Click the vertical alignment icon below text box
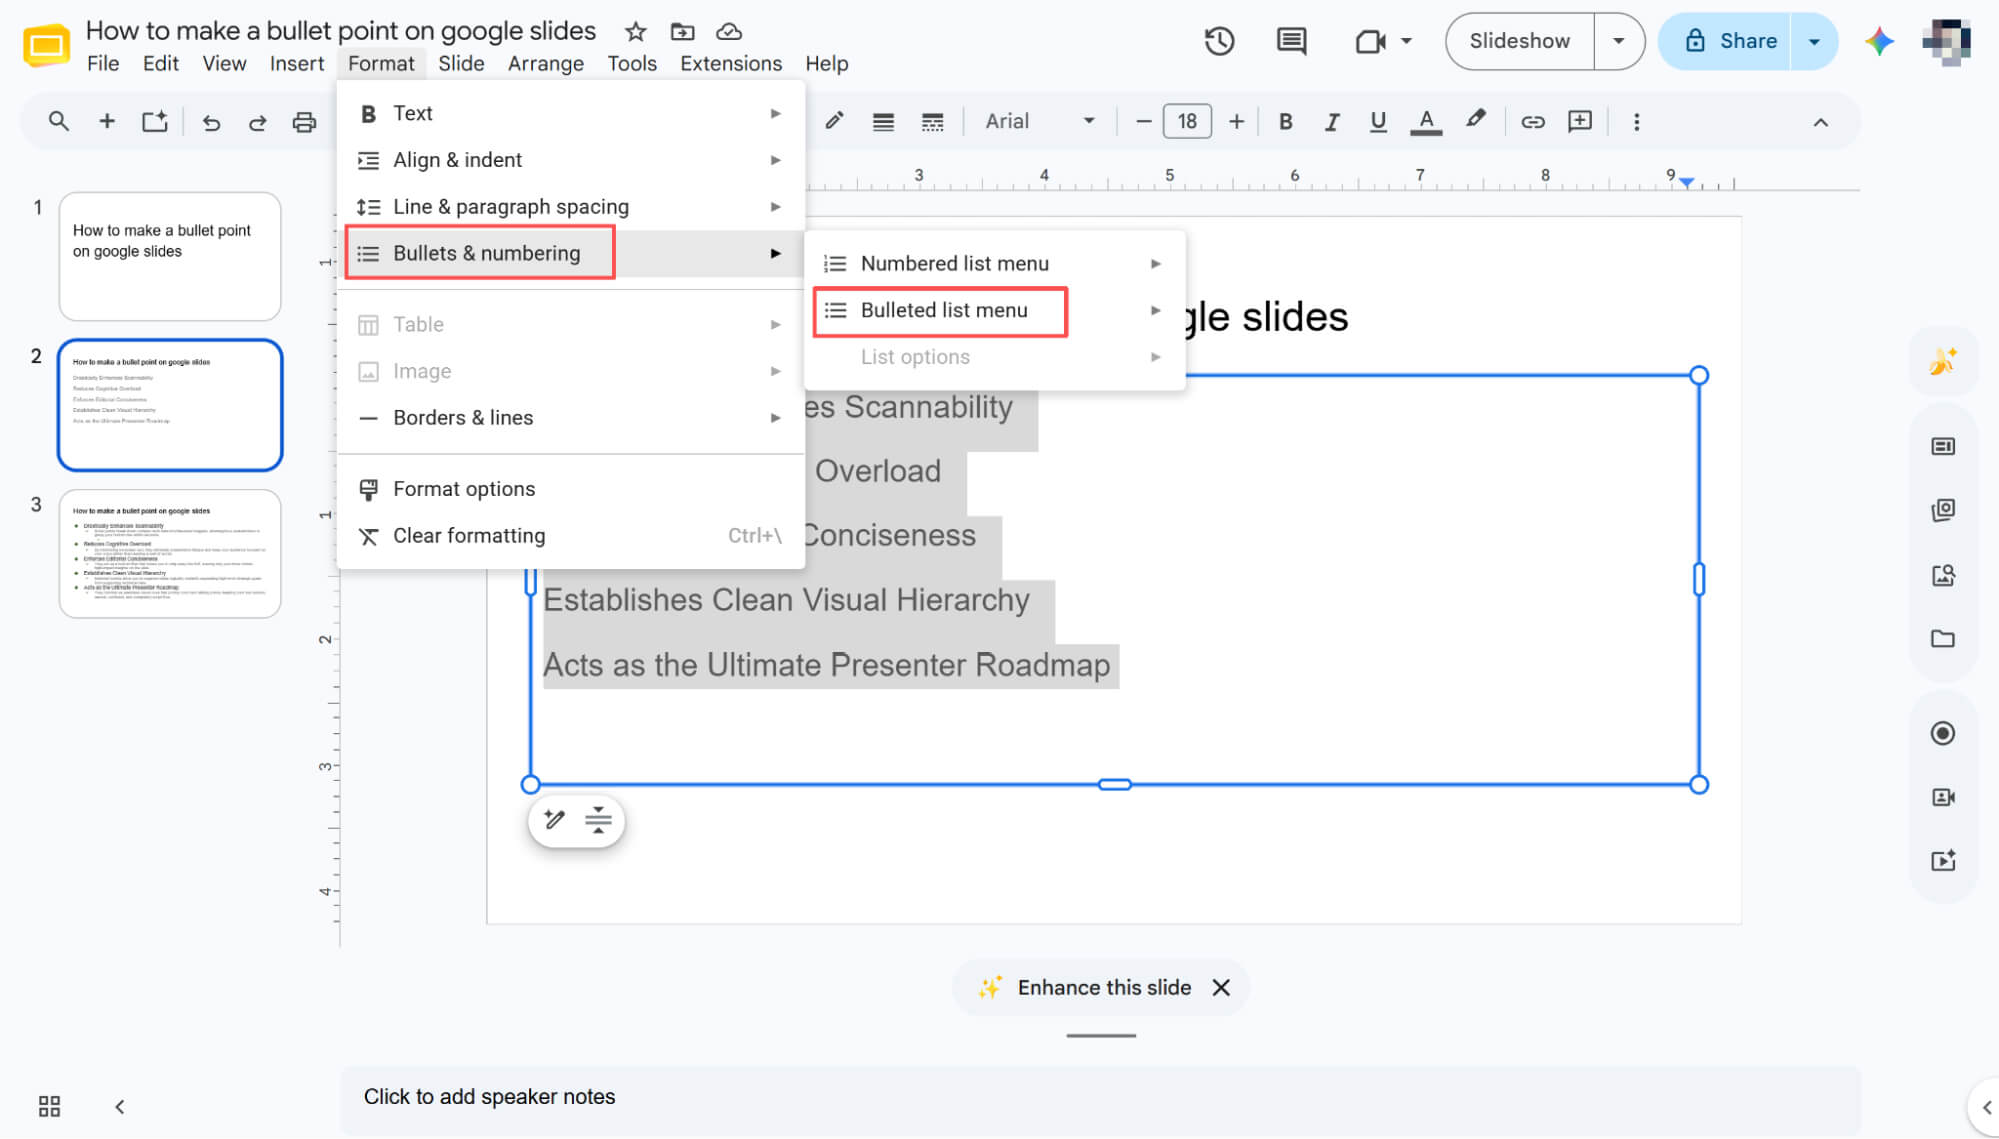1999x1139 pixels. click(x=598, y=820)
